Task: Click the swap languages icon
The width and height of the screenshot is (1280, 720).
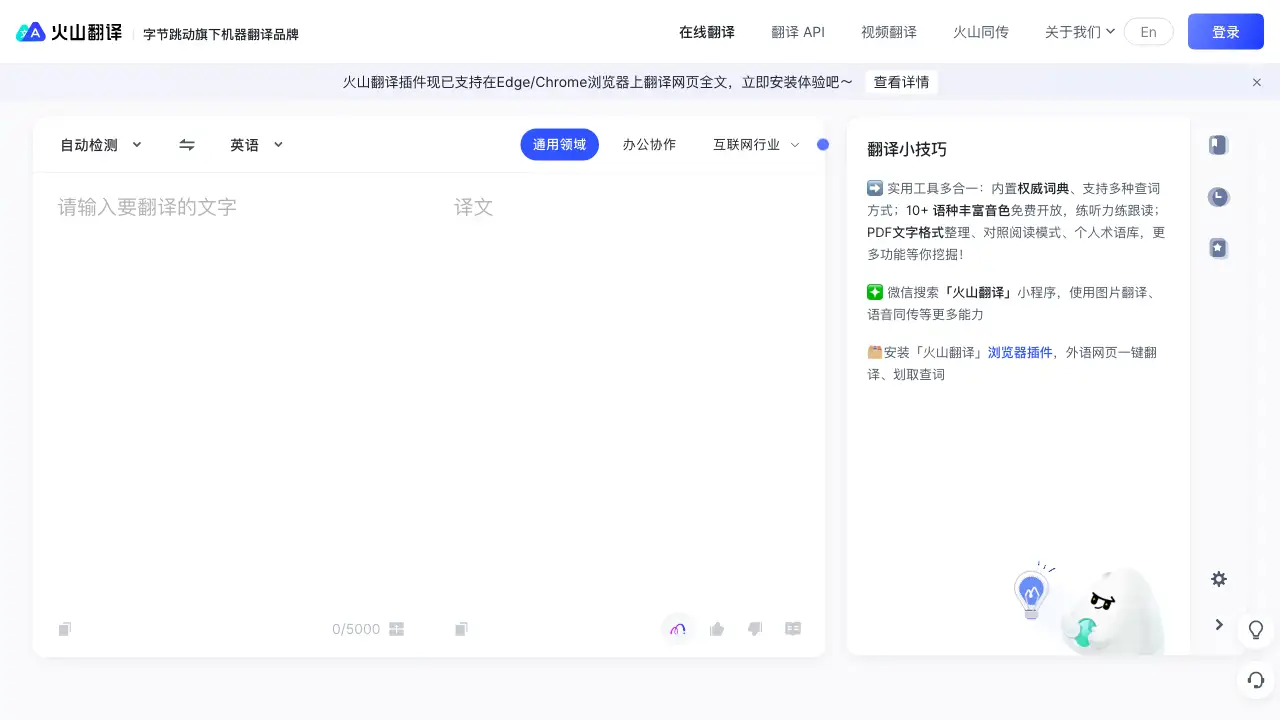Action: [186, 144]
